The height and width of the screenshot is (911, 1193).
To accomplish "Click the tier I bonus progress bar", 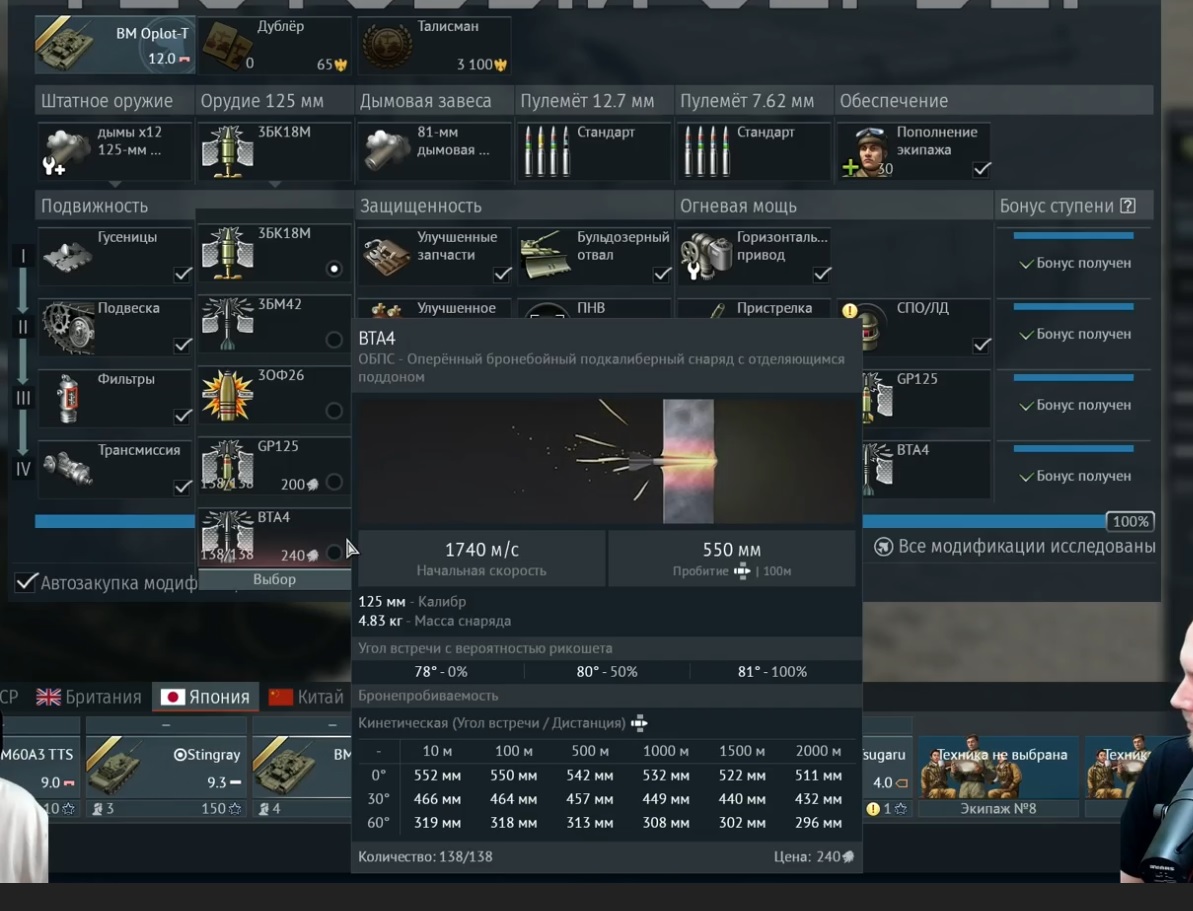I will click(1074, 235).
